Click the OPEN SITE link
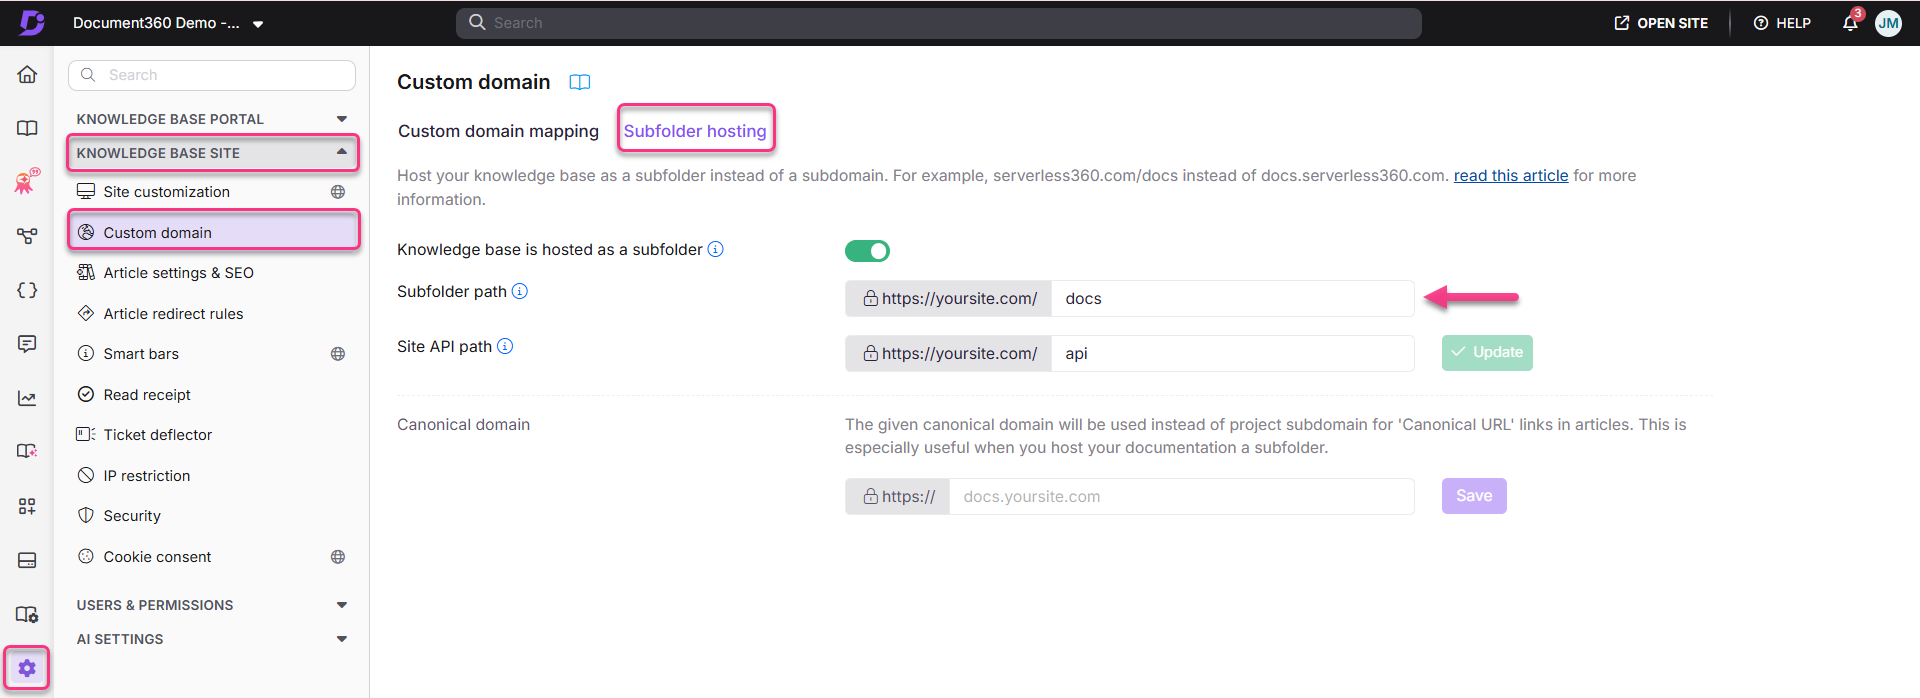1920x698 pixels. [1661, 23]
